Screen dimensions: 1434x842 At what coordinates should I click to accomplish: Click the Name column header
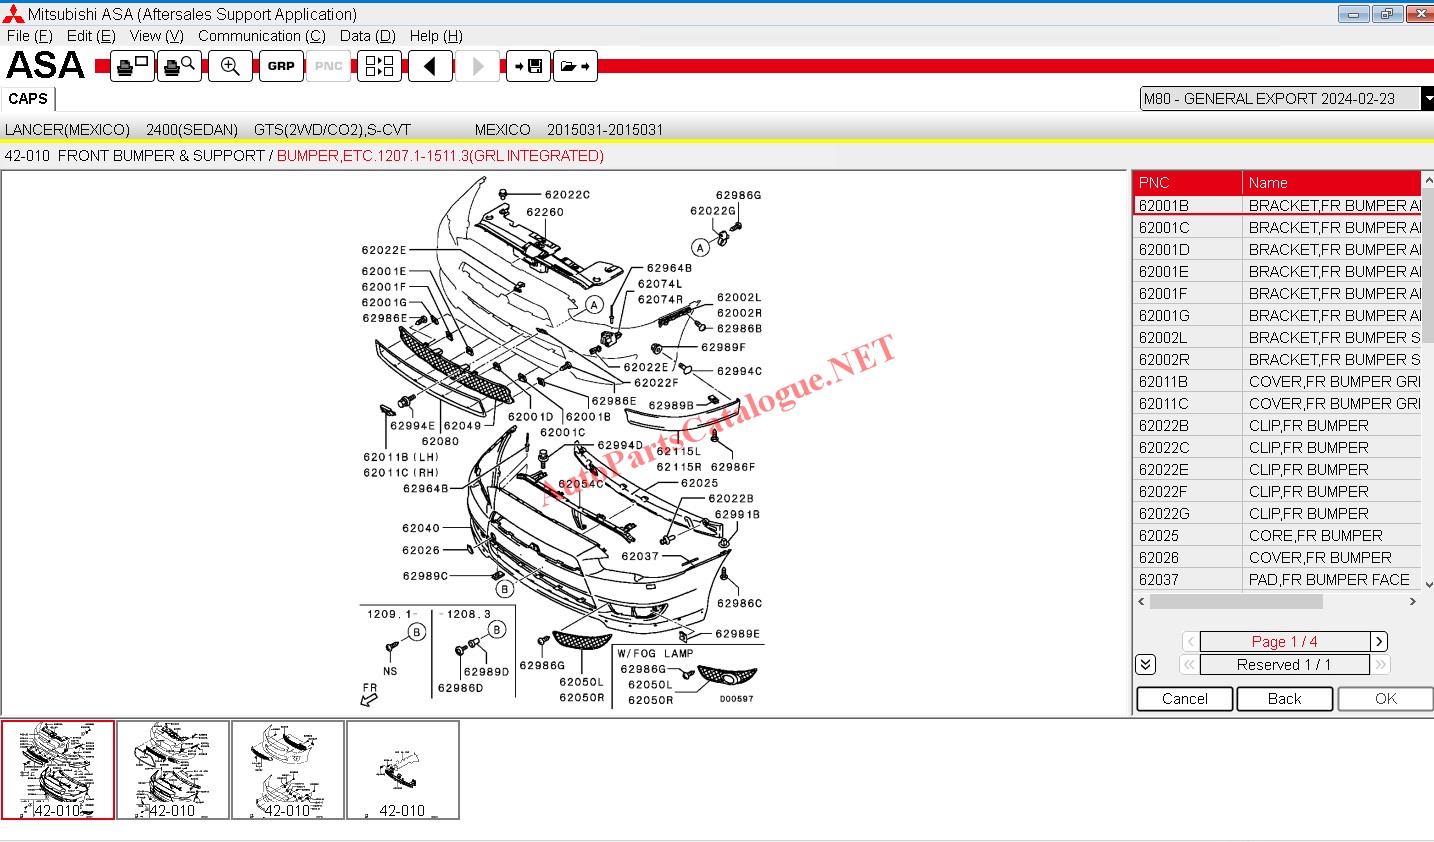pos(1332,183)
